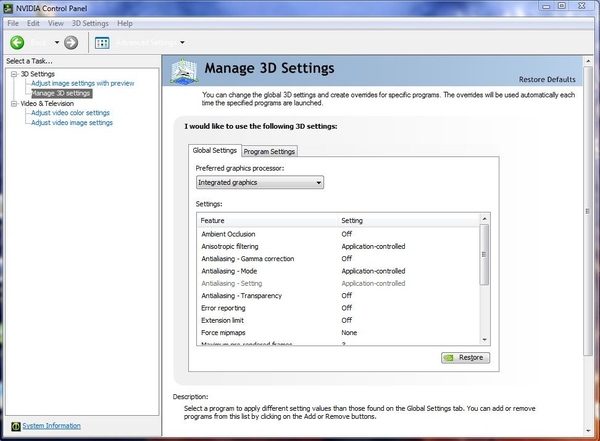The image size is (600, 441).
Task: Open the 3D Settings menu
Action: coord(89,22)
